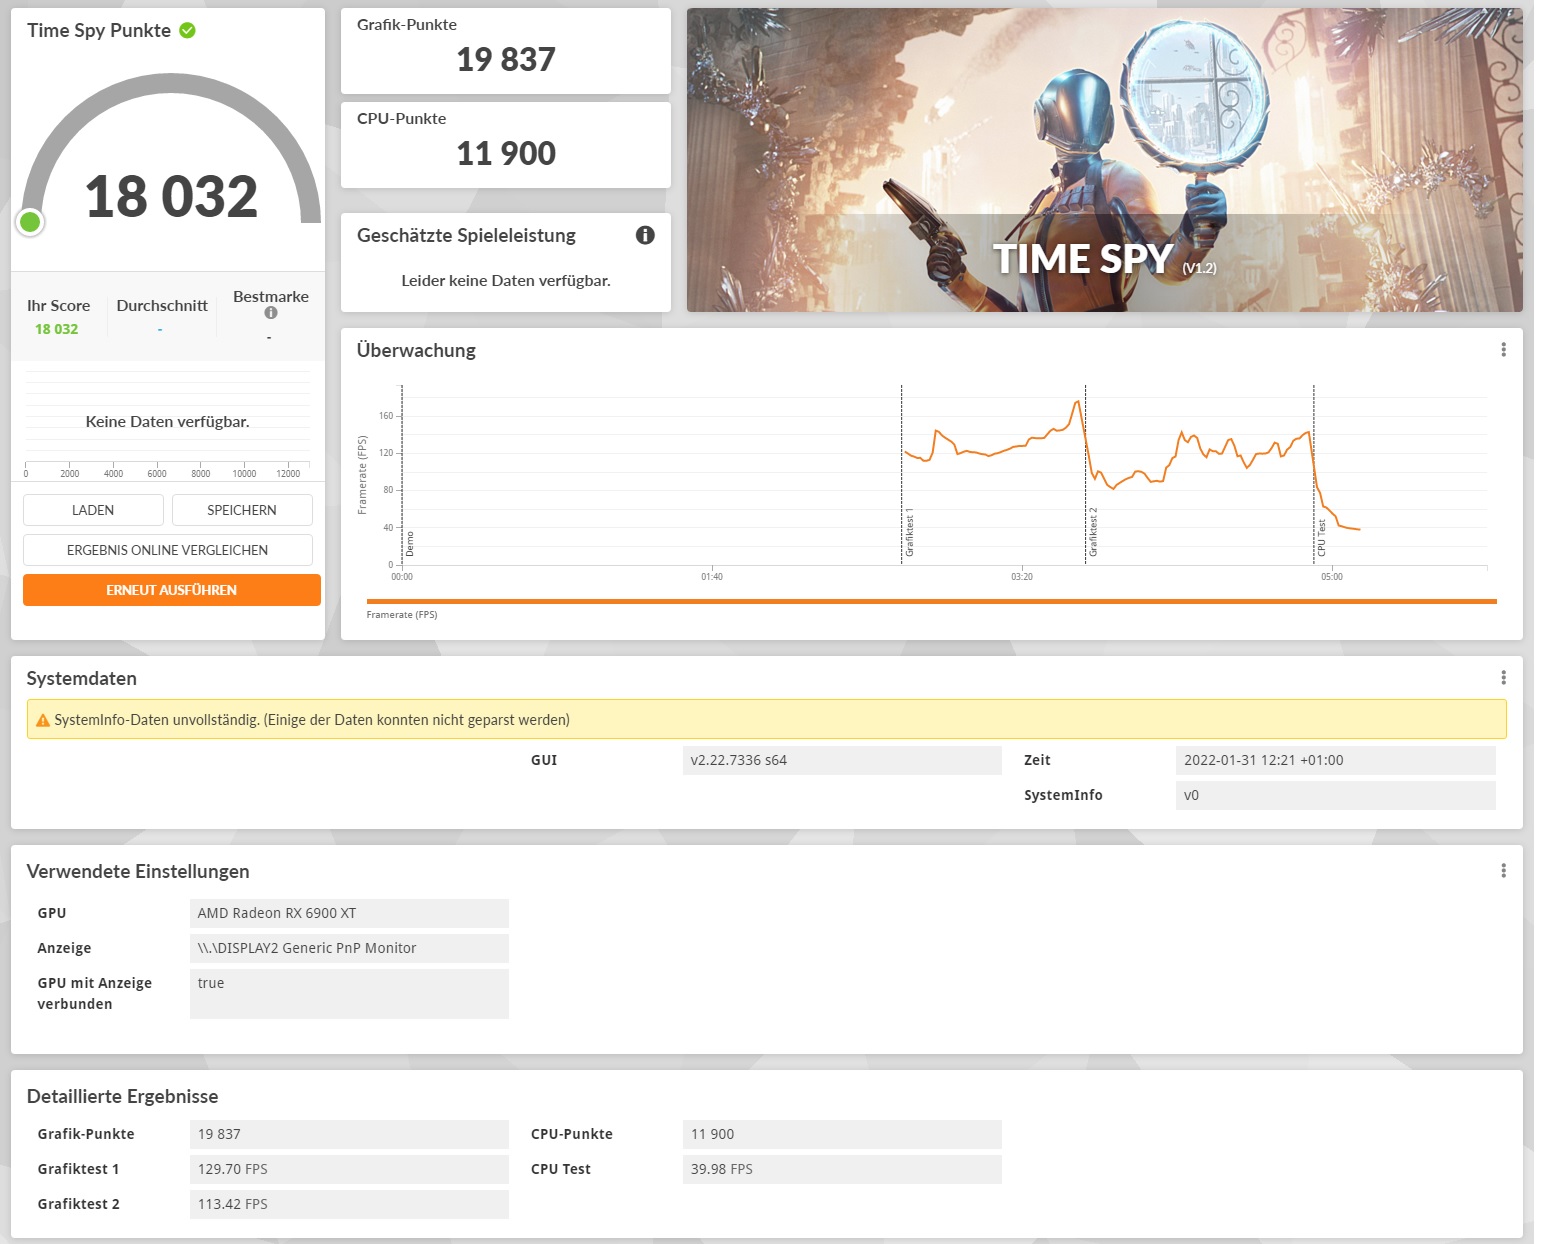Click the green score dot on the gauge
Image resolution: width=1560 pixels, height=1244 pixels.
pyautogui.click(x=30, y=222)
